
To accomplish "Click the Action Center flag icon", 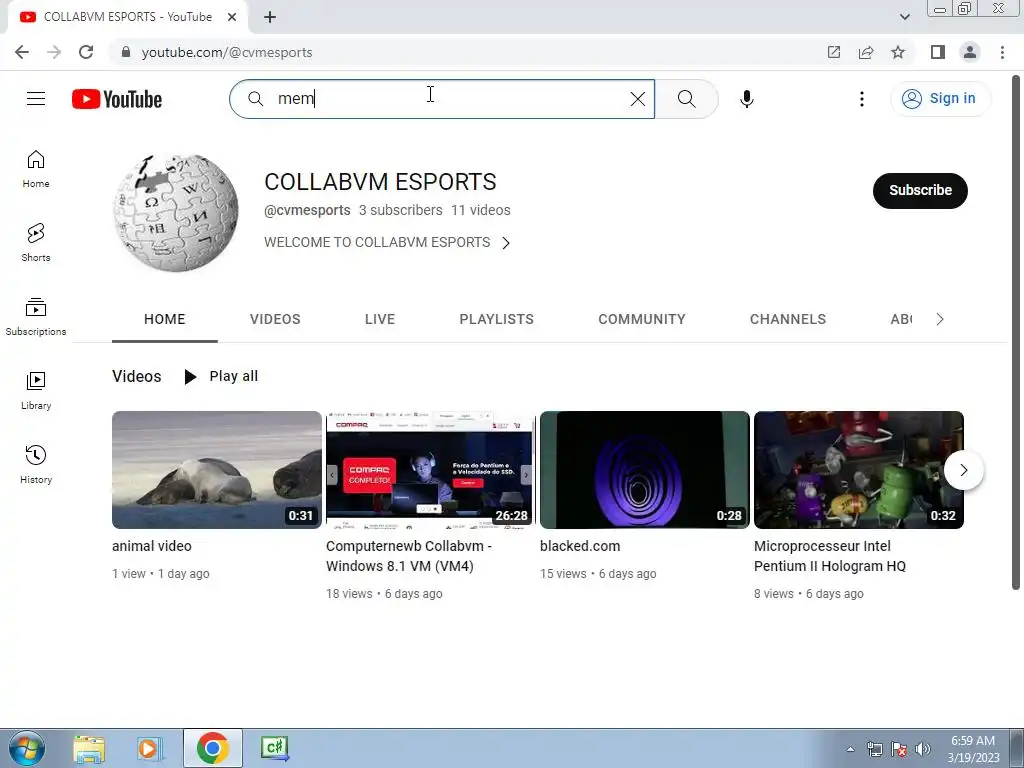I will [899, 750].
